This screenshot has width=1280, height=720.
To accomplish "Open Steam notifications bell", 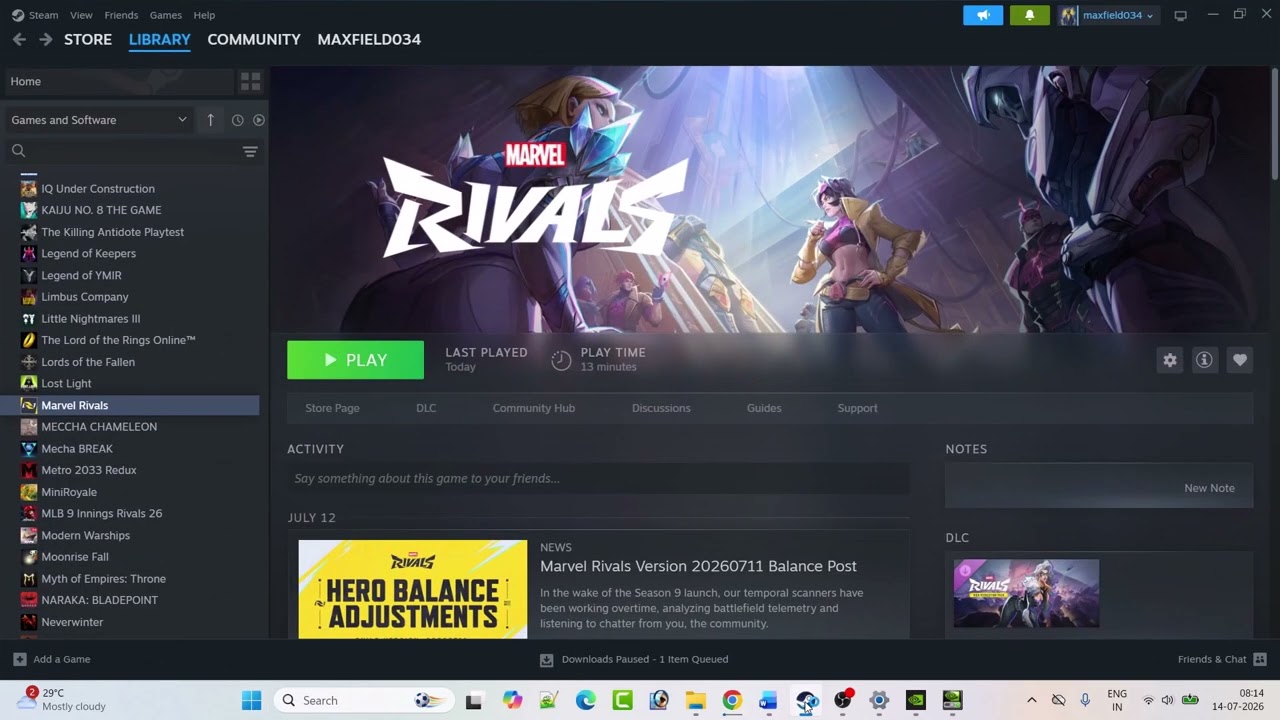I will 1030,15.
